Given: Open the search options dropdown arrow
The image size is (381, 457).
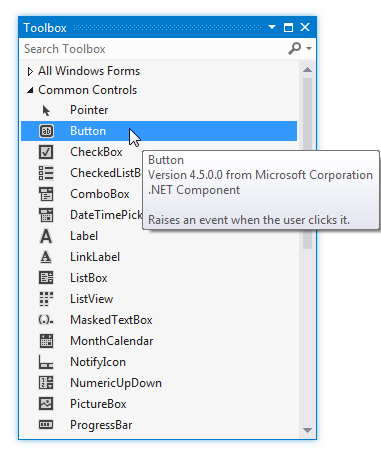Looking at the screenshot, I should (309, 49).
